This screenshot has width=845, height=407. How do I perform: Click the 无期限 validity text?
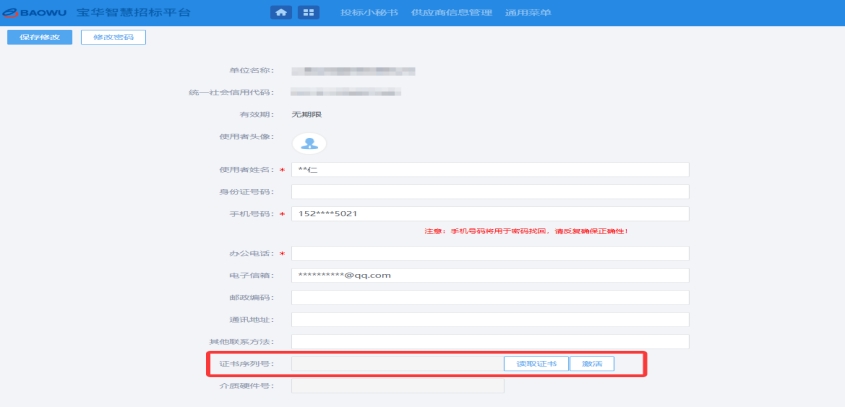click(x=307, y=114)
